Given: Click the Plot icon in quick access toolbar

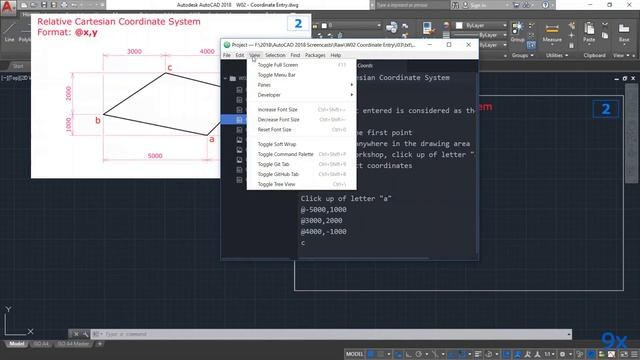Looking at the screenshot, I should 64,5.
